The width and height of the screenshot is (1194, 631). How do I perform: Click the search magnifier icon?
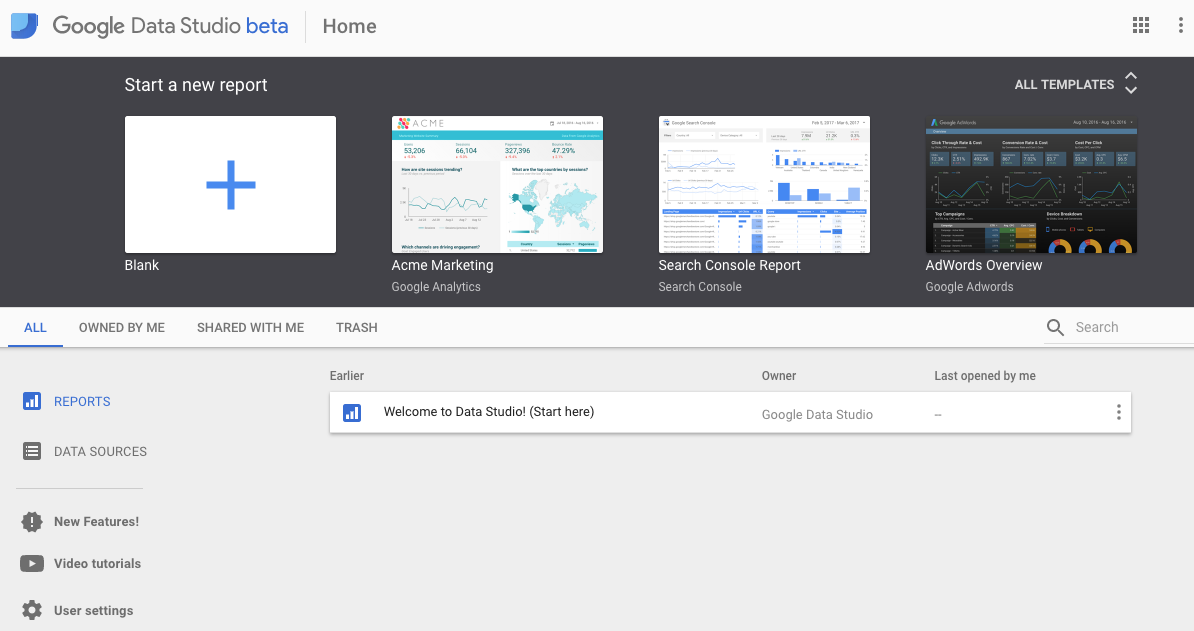[1055, 327]
